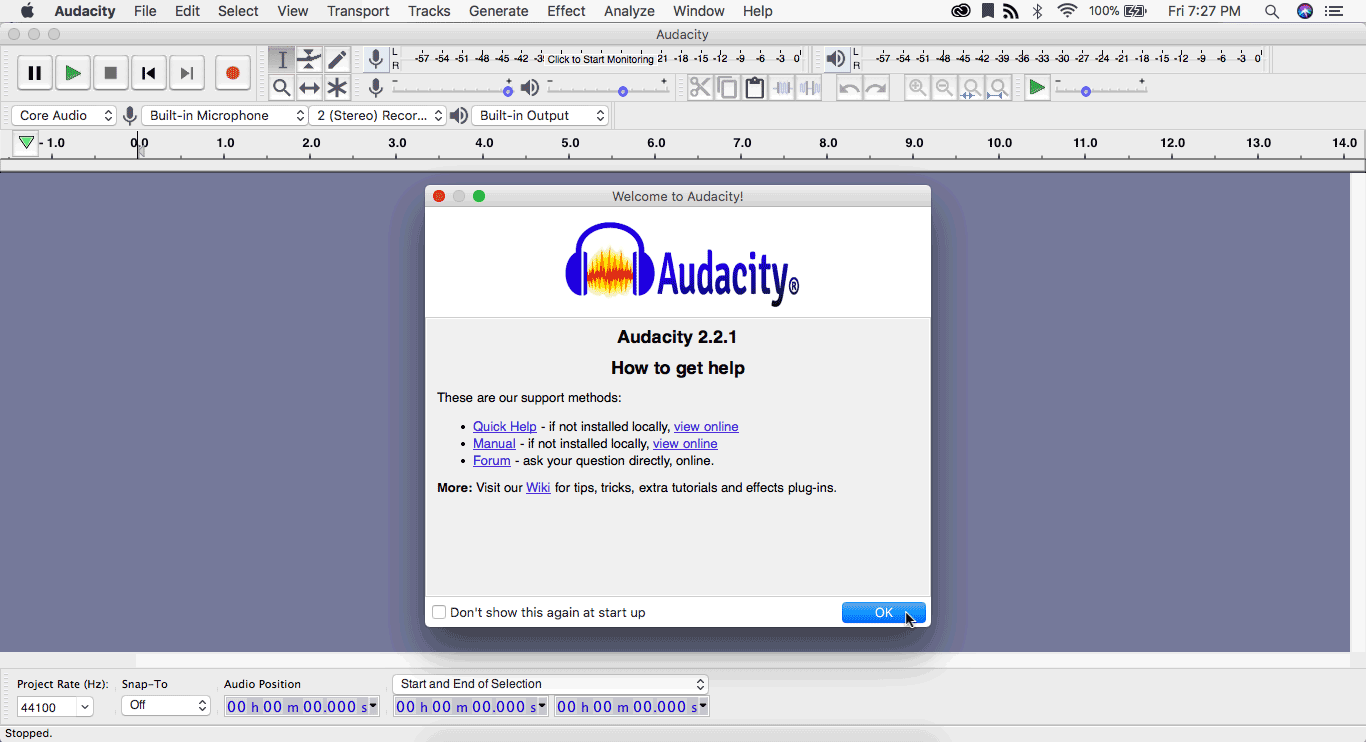The height and width of the screenshot is (742, 1366).
Task: Click the Skip to End button
Action: click(186, 73)
